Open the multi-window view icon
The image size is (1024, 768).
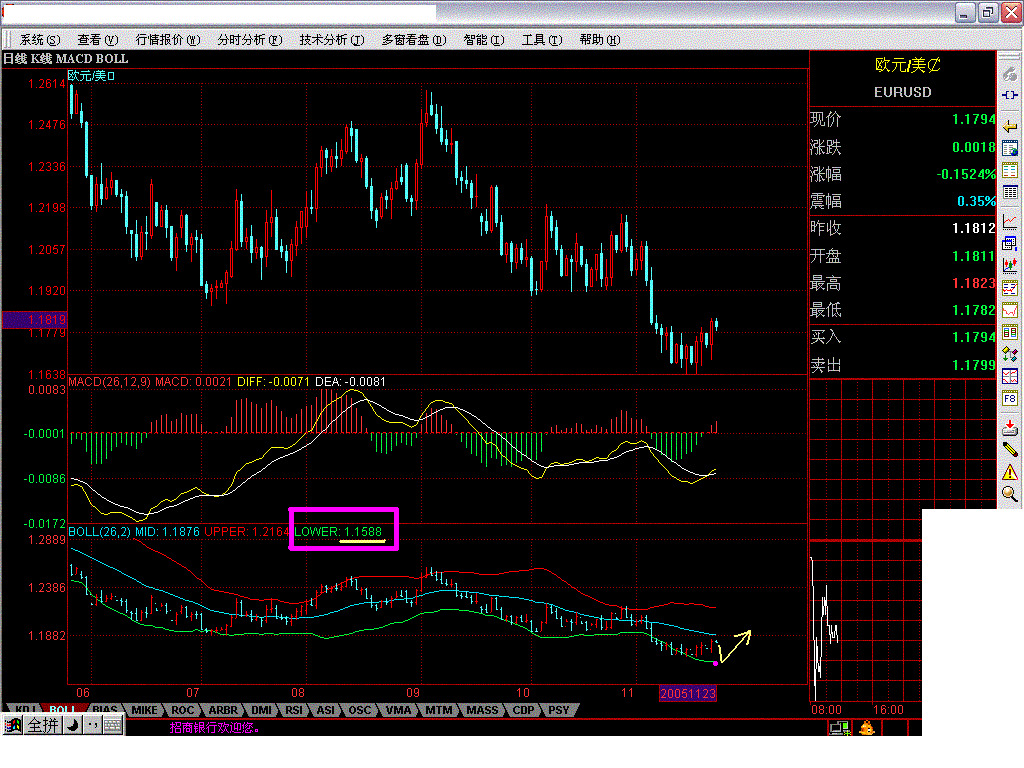pyautogui.click(x=1010, y=244)
